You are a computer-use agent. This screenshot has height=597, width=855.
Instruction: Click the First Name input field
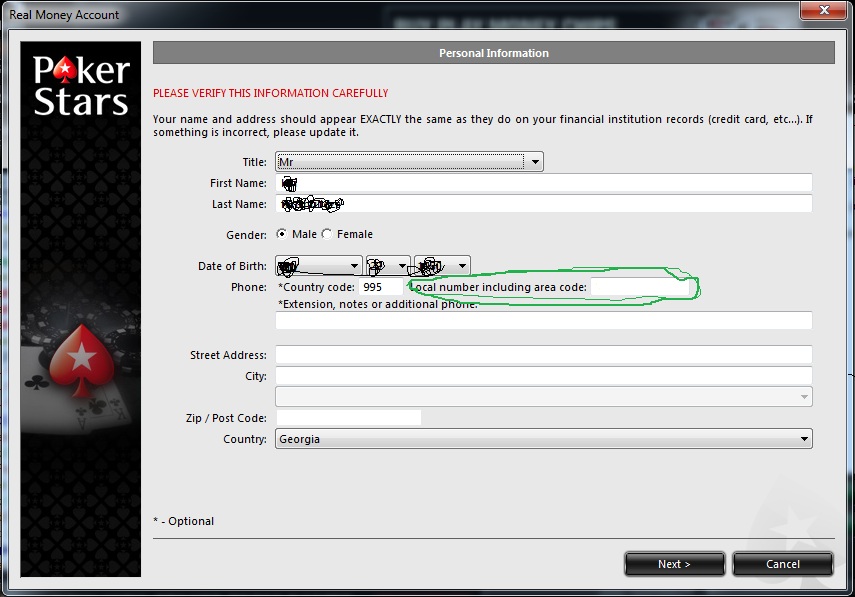(x=544, y=183)
